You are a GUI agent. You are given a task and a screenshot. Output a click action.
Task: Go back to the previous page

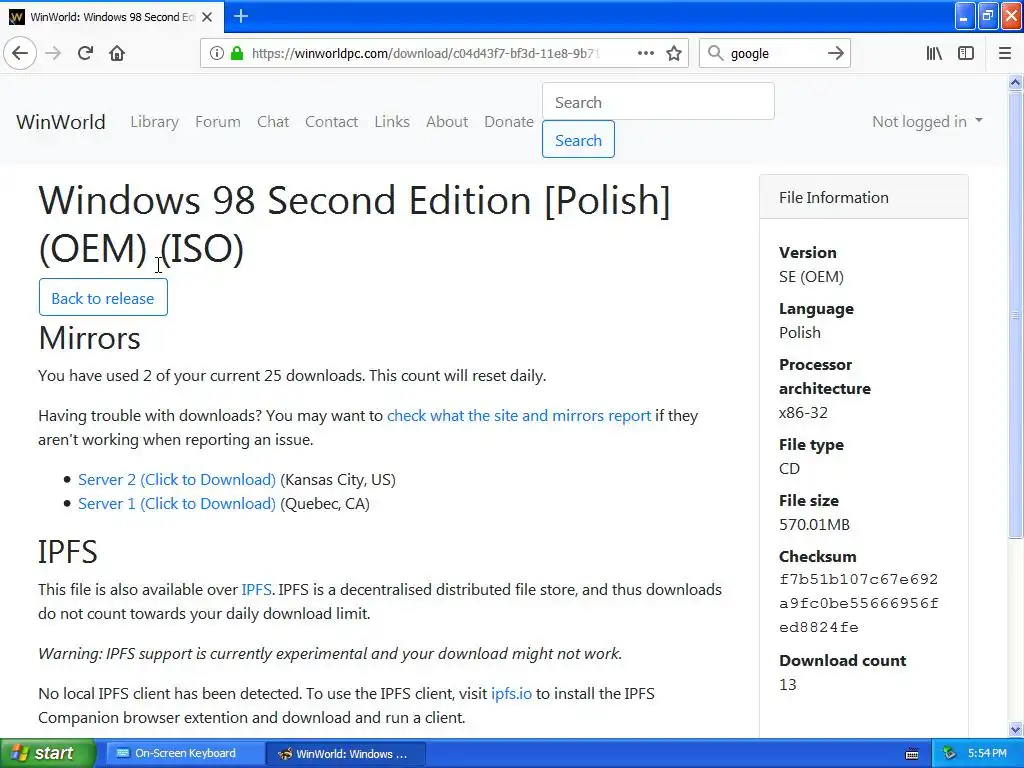20,53
